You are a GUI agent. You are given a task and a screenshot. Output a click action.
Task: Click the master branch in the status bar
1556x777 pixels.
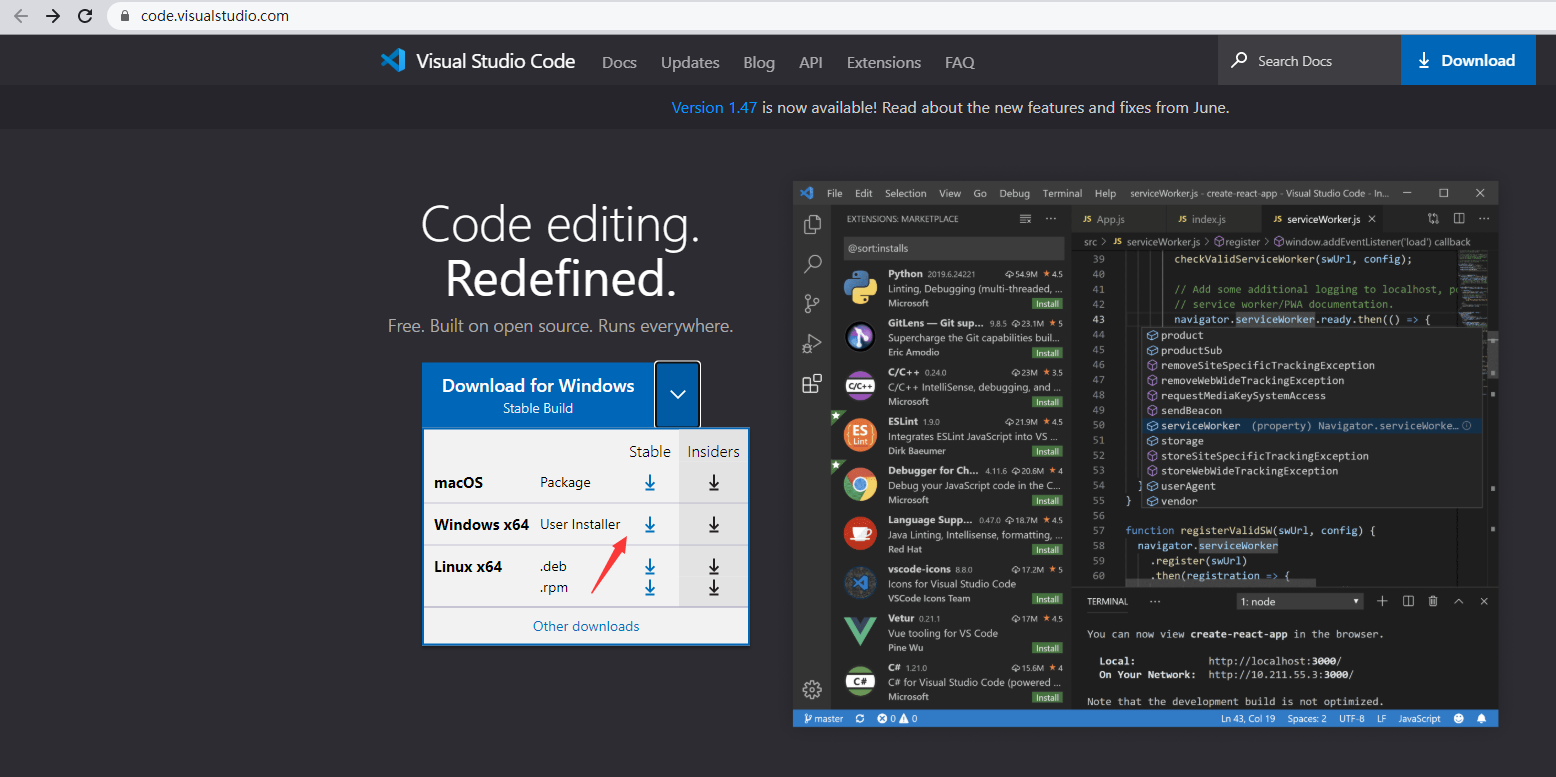point(822,719)
